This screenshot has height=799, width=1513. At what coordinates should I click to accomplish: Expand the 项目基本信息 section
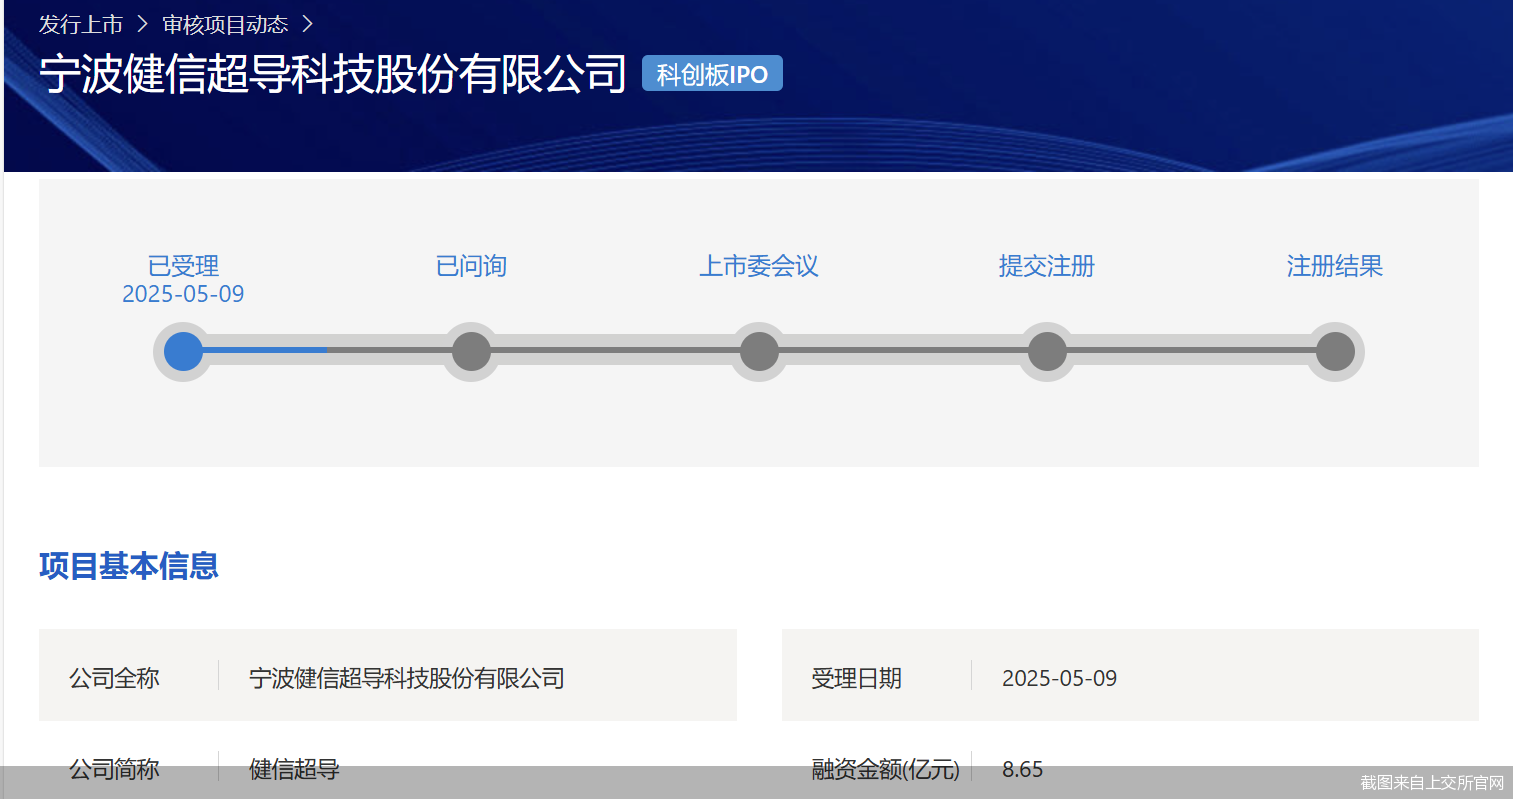[129, 567]
